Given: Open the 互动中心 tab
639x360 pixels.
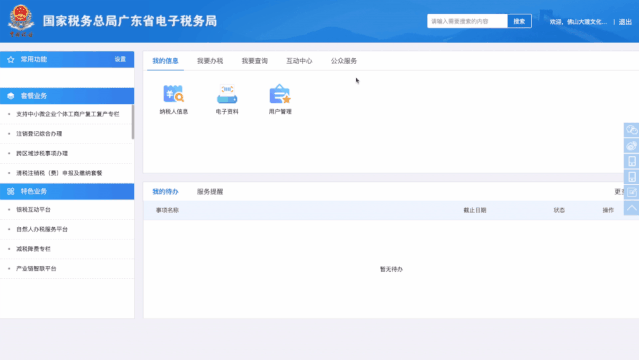Looking at the screenshot, I should click(299, 61).
